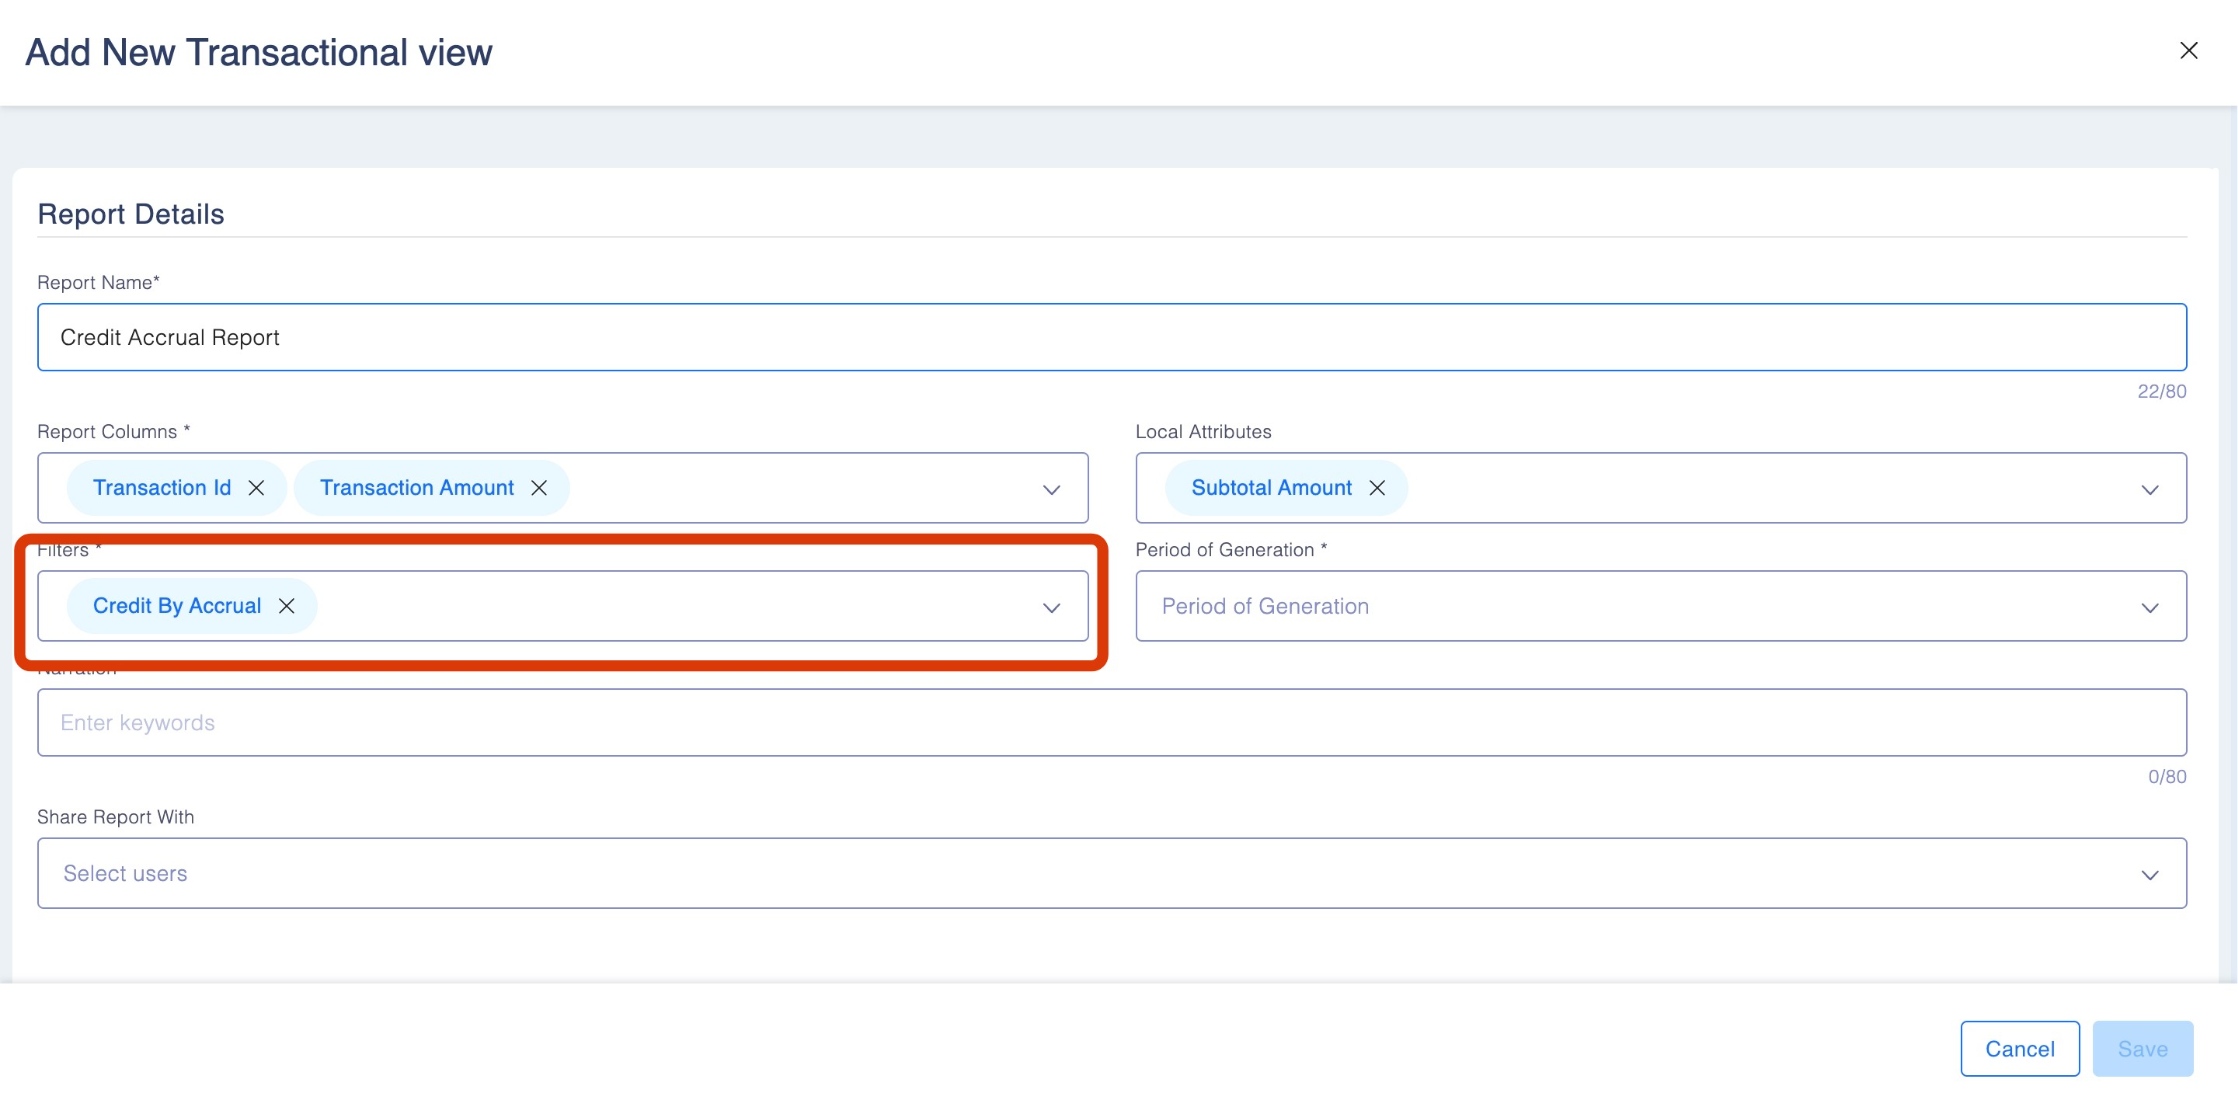Expand the Report Columns dropdown arrow

click(1051, 490)
